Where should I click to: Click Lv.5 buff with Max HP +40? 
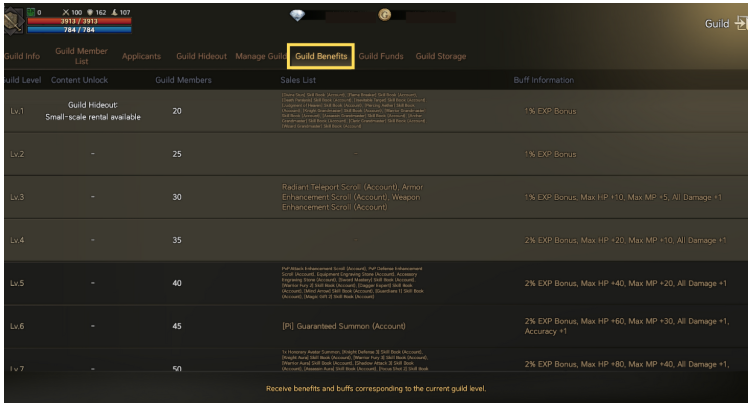(625, 283)
